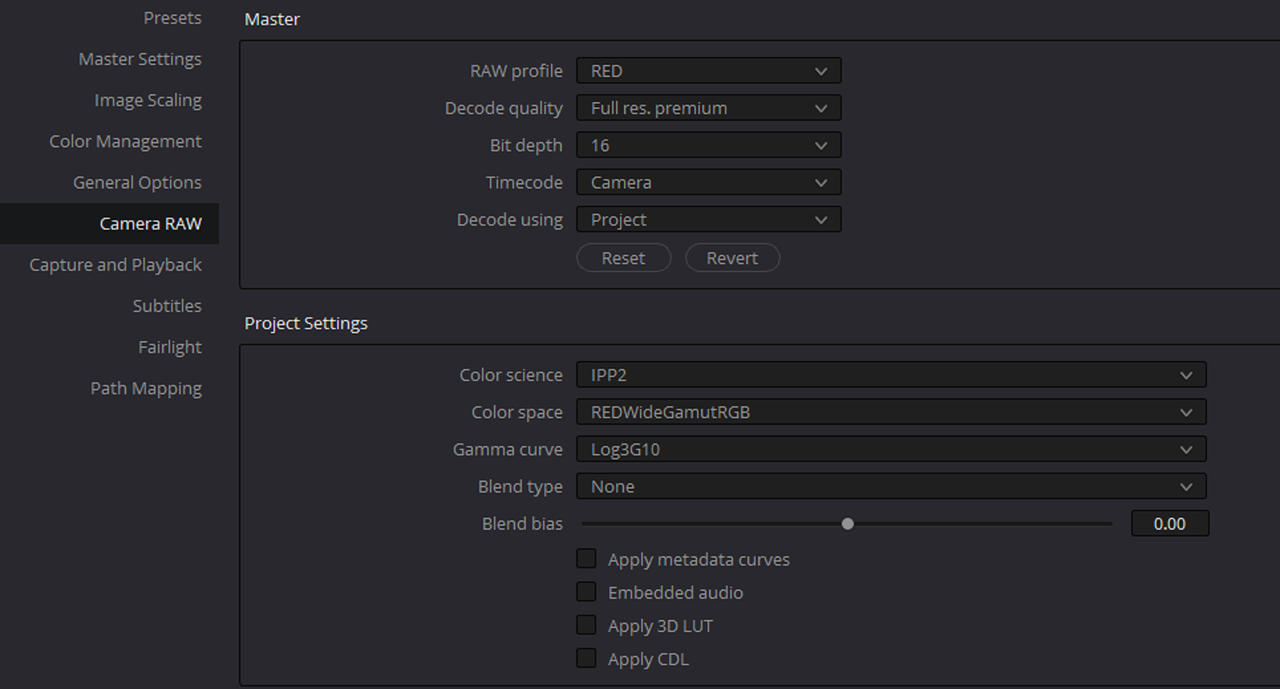Enable Apply metadata curves checkbox
Image resolution: width=1280 pixels, height=689 pixels.
(x=587, y=559)
